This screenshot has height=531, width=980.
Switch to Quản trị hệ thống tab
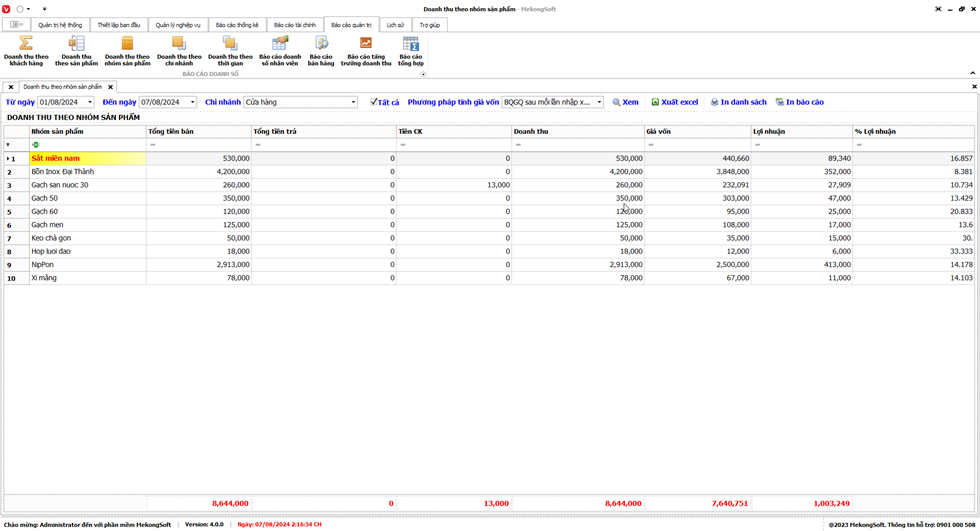60,25
